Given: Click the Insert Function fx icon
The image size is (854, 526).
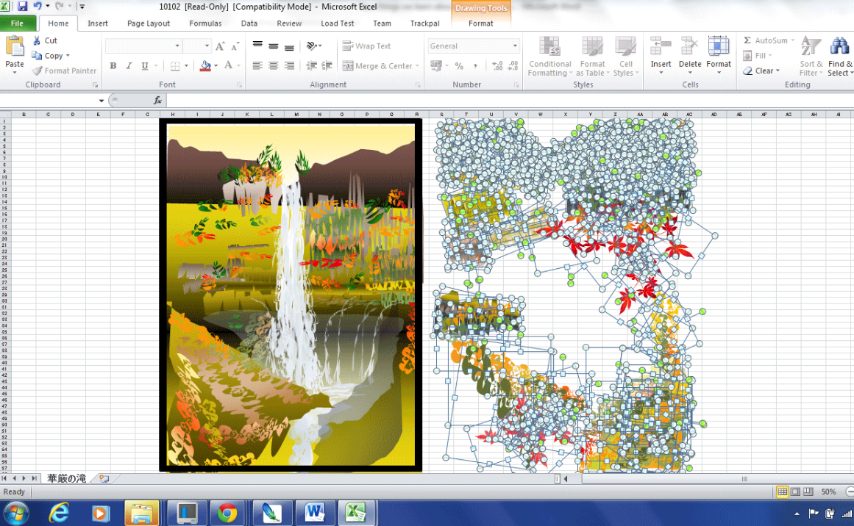Looking at the screenshot, I should (x=158, y=100).
